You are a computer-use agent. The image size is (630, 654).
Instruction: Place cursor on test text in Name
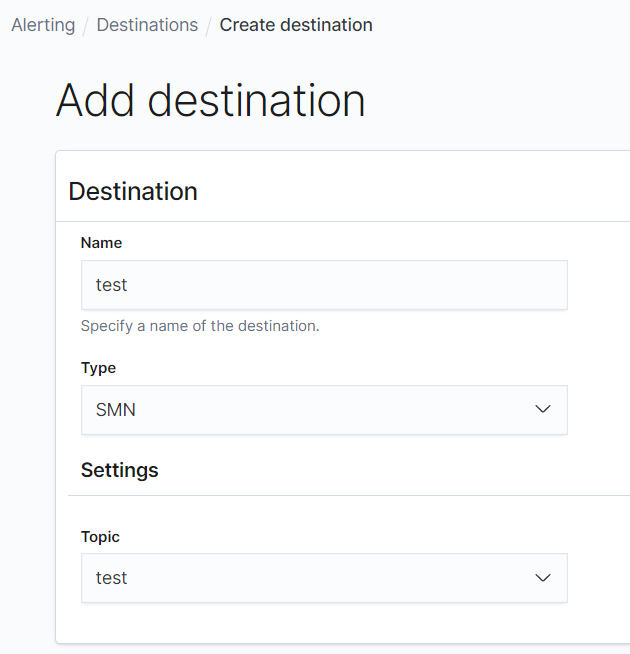pos(112,285)
